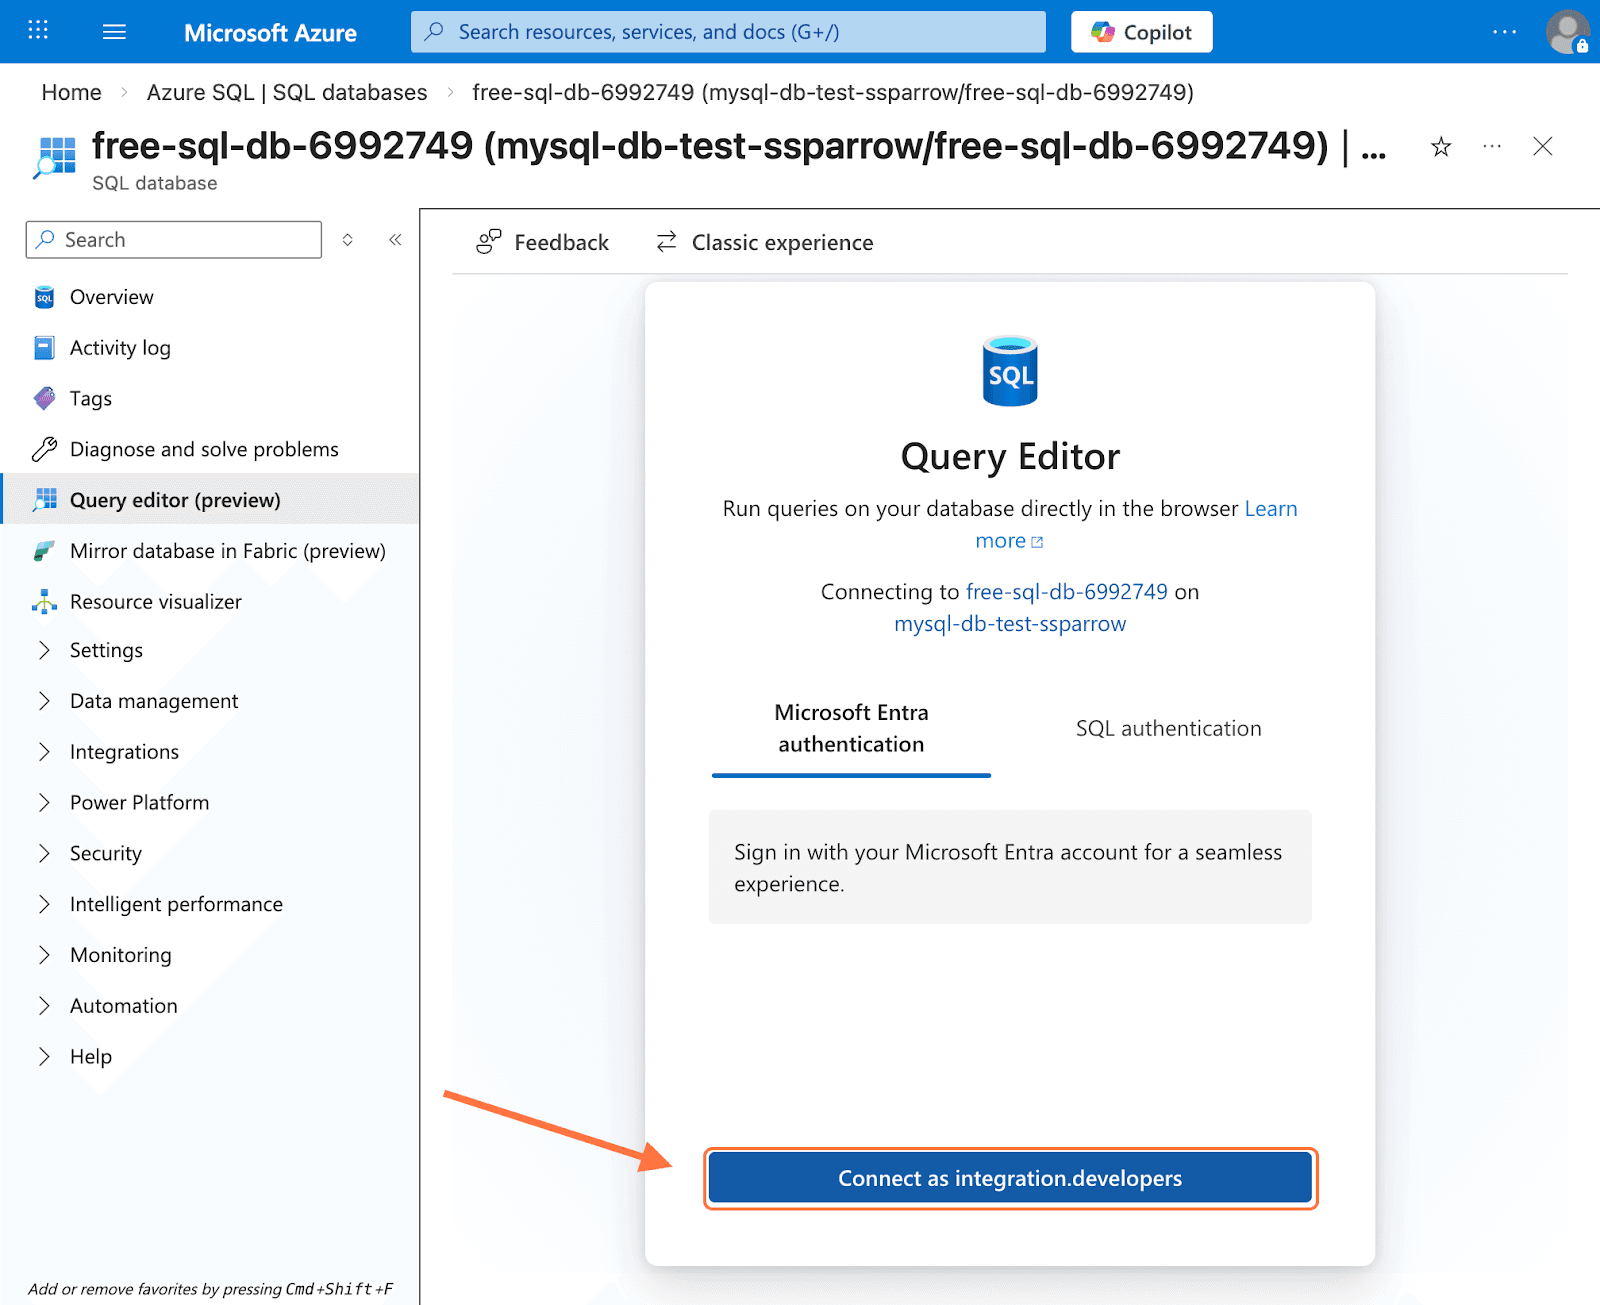This screenshot has width=1600, height=1305.
Task: Open Diagnose and solve problems
Action: point(204,450)
